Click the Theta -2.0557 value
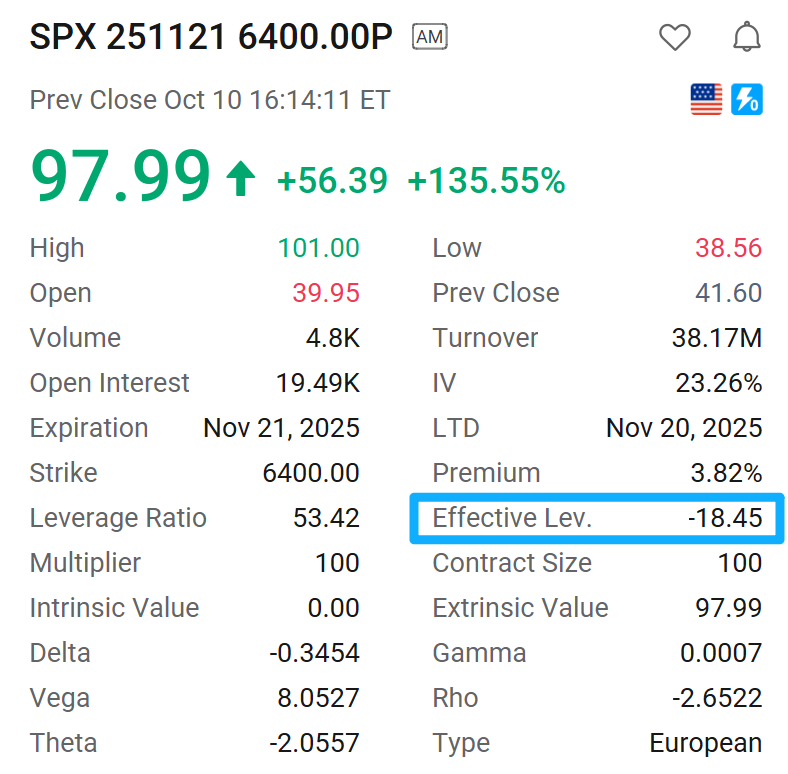 pos(314,743)
